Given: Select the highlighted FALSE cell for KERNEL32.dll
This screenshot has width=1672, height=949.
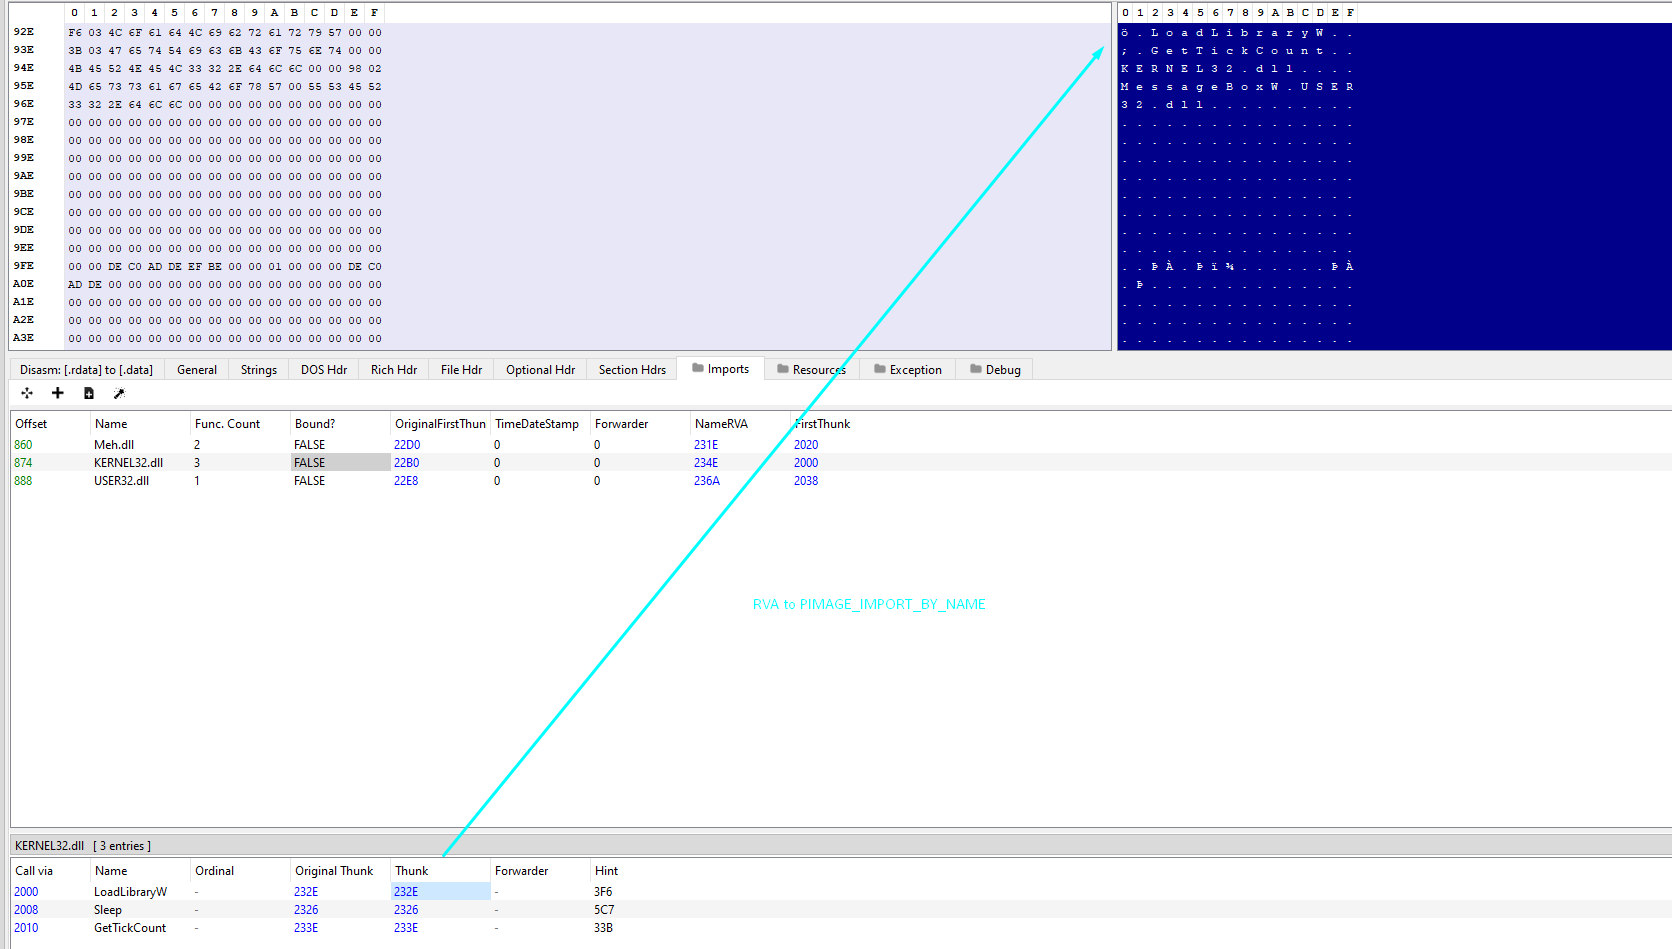Looking at the screenshot, I should pos(340,463).
